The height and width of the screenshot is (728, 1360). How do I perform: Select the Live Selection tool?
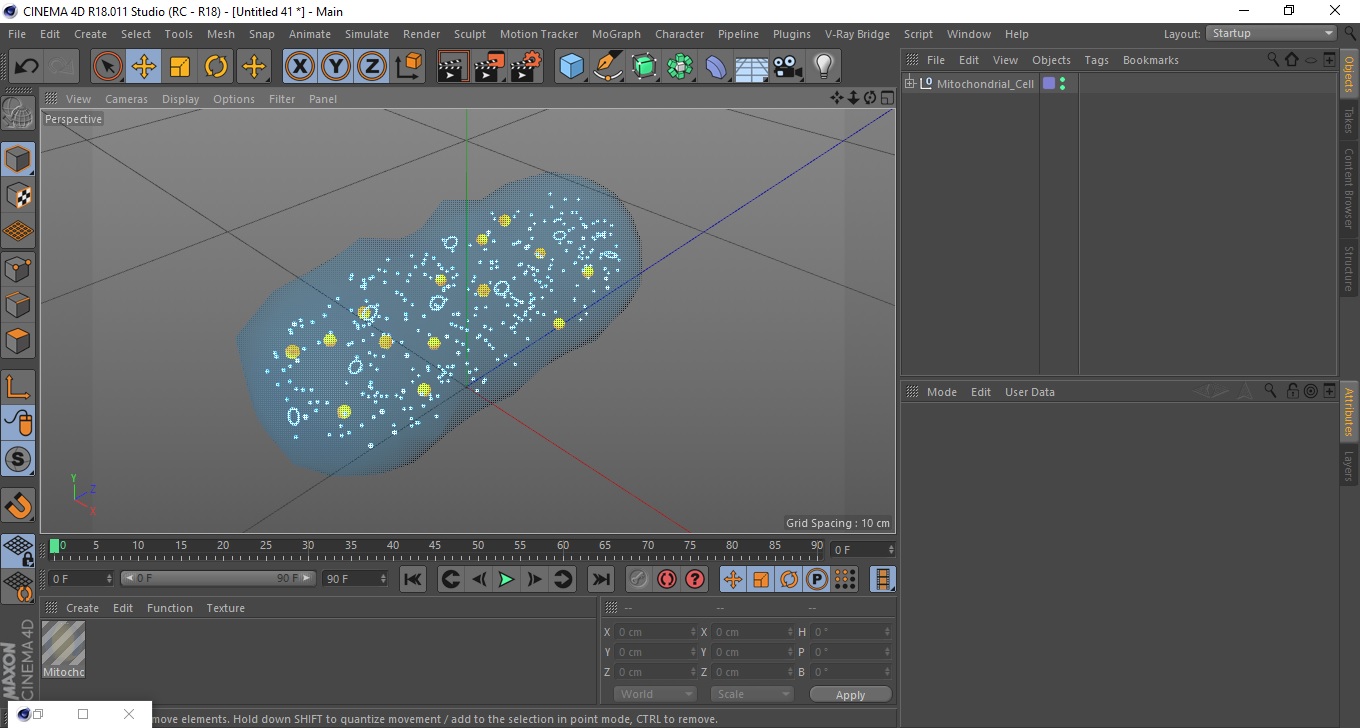[108, 67]
